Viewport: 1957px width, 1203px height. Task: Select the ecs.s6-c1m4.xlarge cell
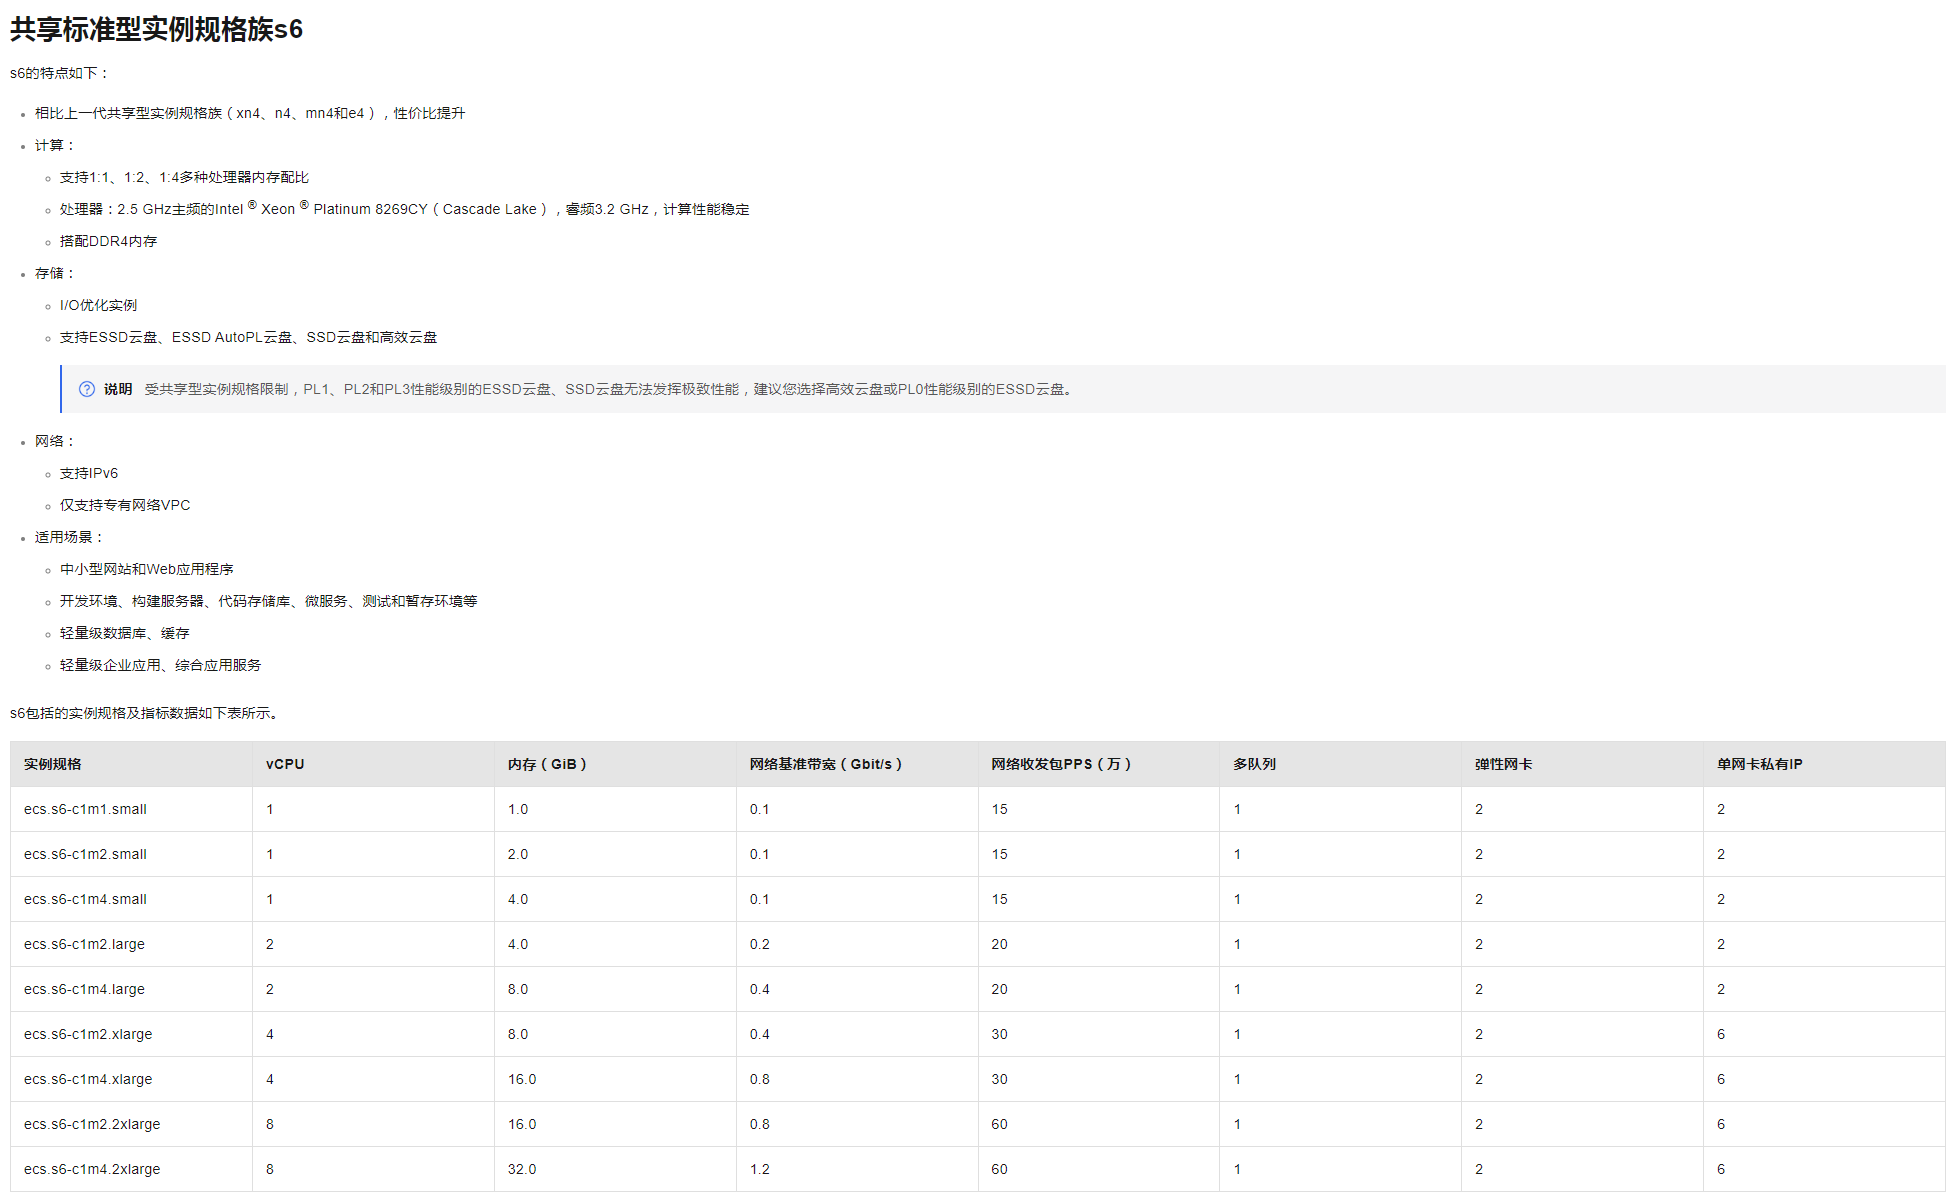point(88,1079)
